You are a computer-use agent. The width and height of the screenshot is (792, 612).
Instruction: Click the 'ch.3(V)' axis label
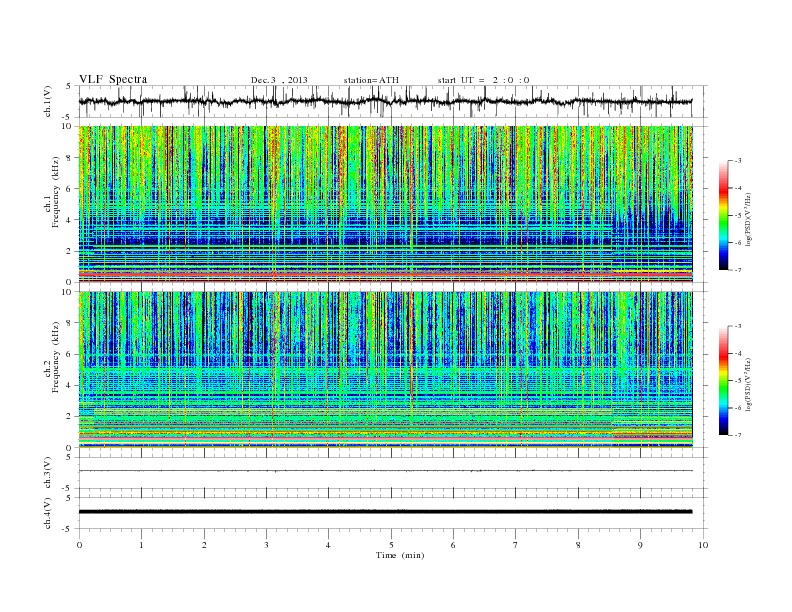coord(48,473)
